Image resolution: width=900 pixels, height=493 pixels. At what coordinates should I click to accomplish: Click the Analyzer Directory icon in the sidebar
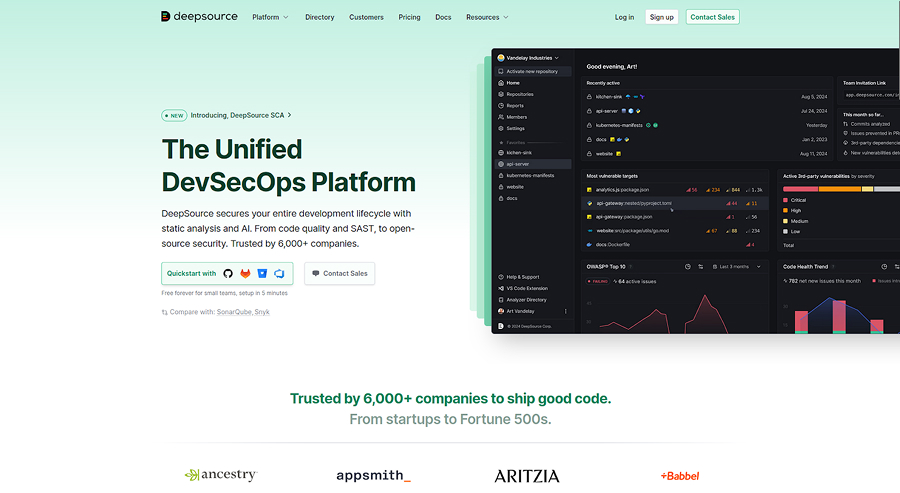[x=501, y=300]
